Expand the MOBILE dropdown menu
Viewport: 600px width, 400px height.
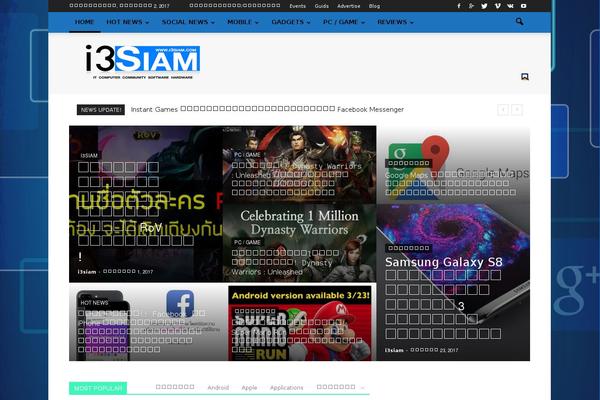click(x=243, y=22)
